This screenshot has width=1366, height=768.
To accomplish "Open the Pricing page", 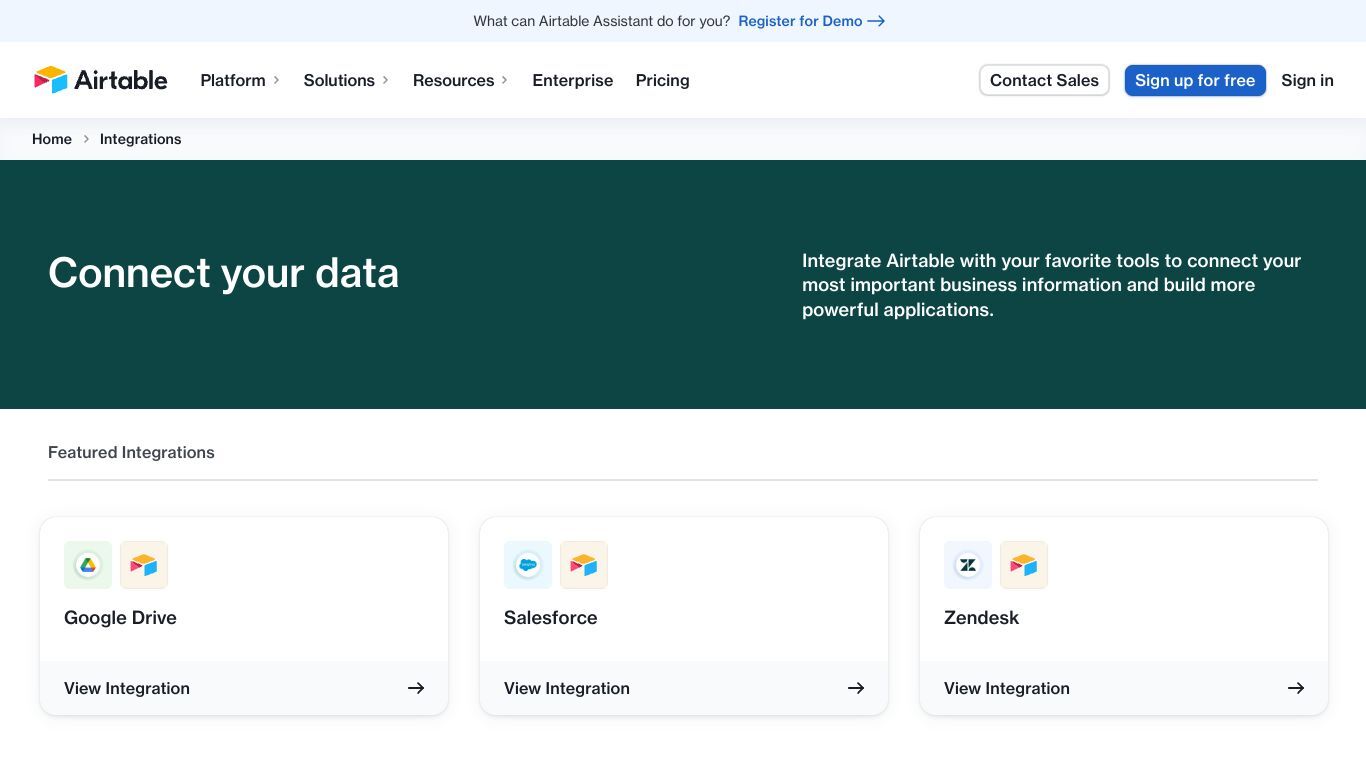I will click(663, 80).
